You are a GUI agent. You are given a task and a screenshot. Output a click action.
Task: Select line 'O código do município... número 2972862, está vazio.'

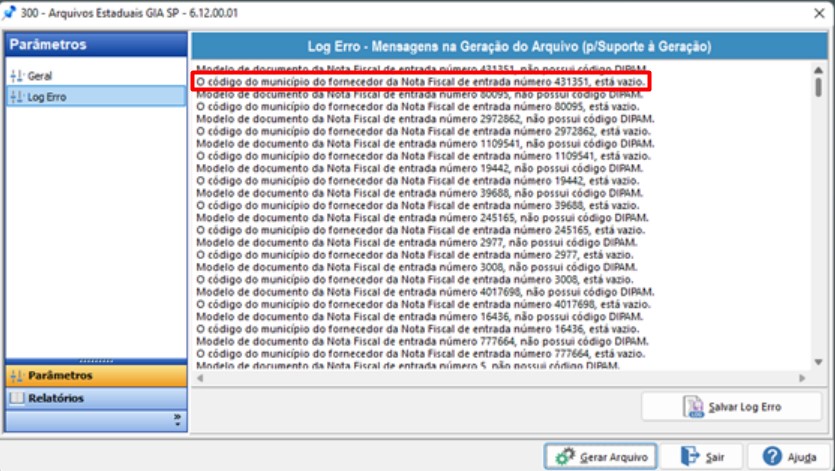[x=423, y=131]
